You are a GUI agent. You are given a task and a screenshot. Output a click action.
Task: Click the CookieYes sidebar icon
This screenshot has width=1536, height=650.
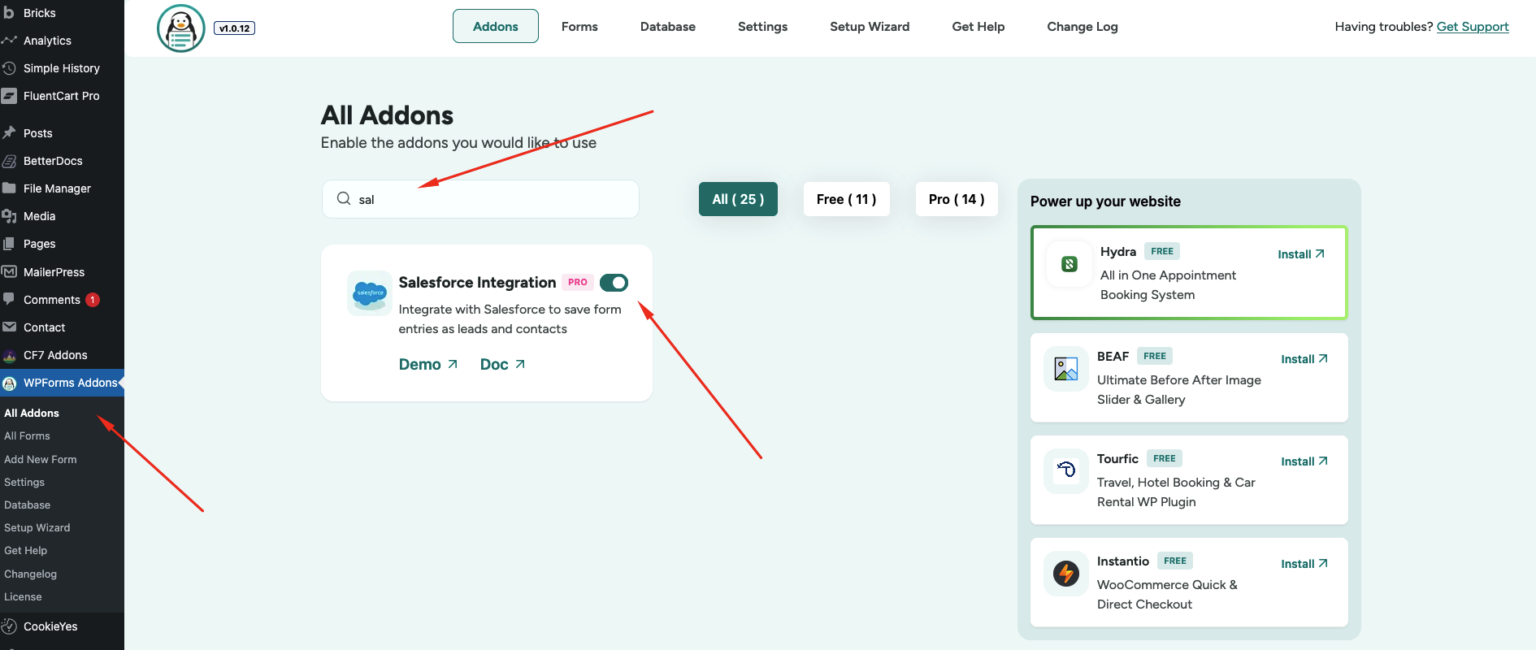click(x=10, y=627)
